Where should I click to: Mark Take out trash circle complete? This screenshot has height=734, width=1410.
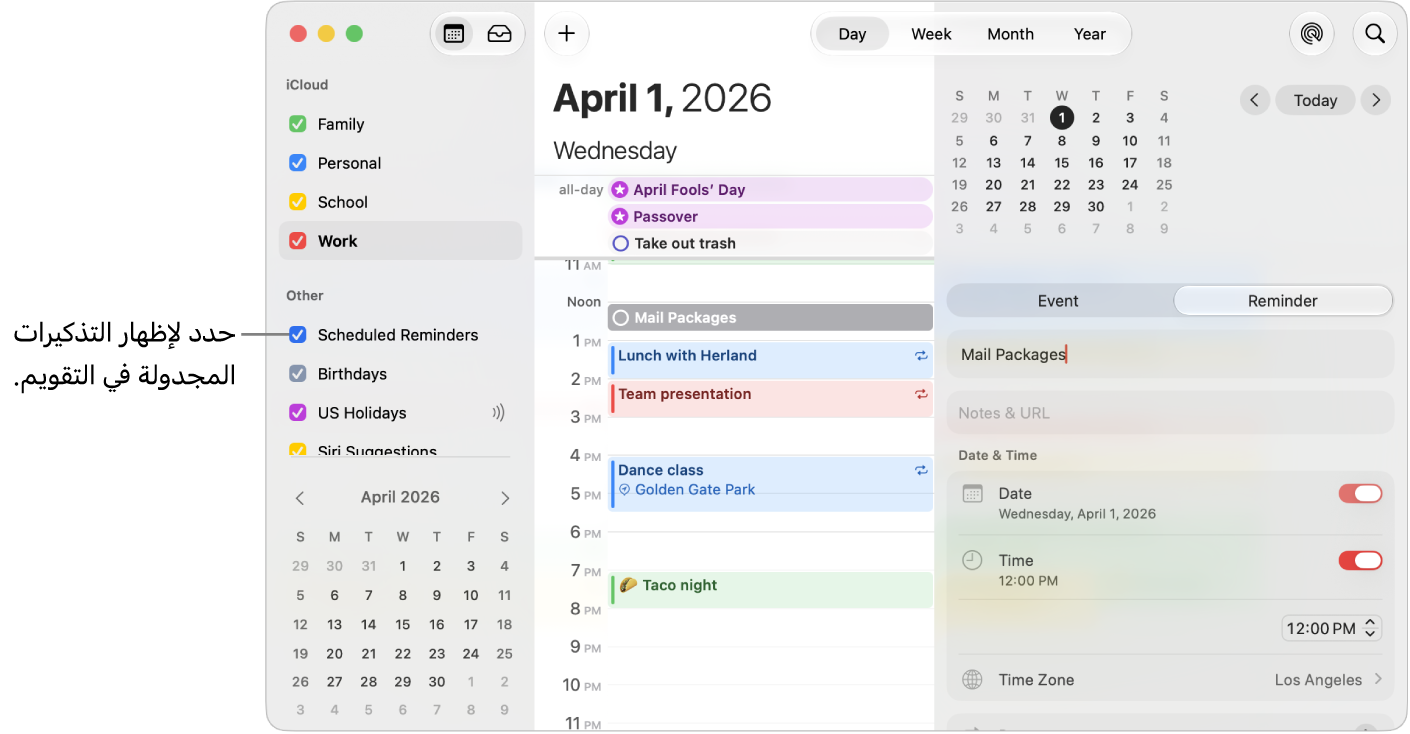(x=620, y=243)
